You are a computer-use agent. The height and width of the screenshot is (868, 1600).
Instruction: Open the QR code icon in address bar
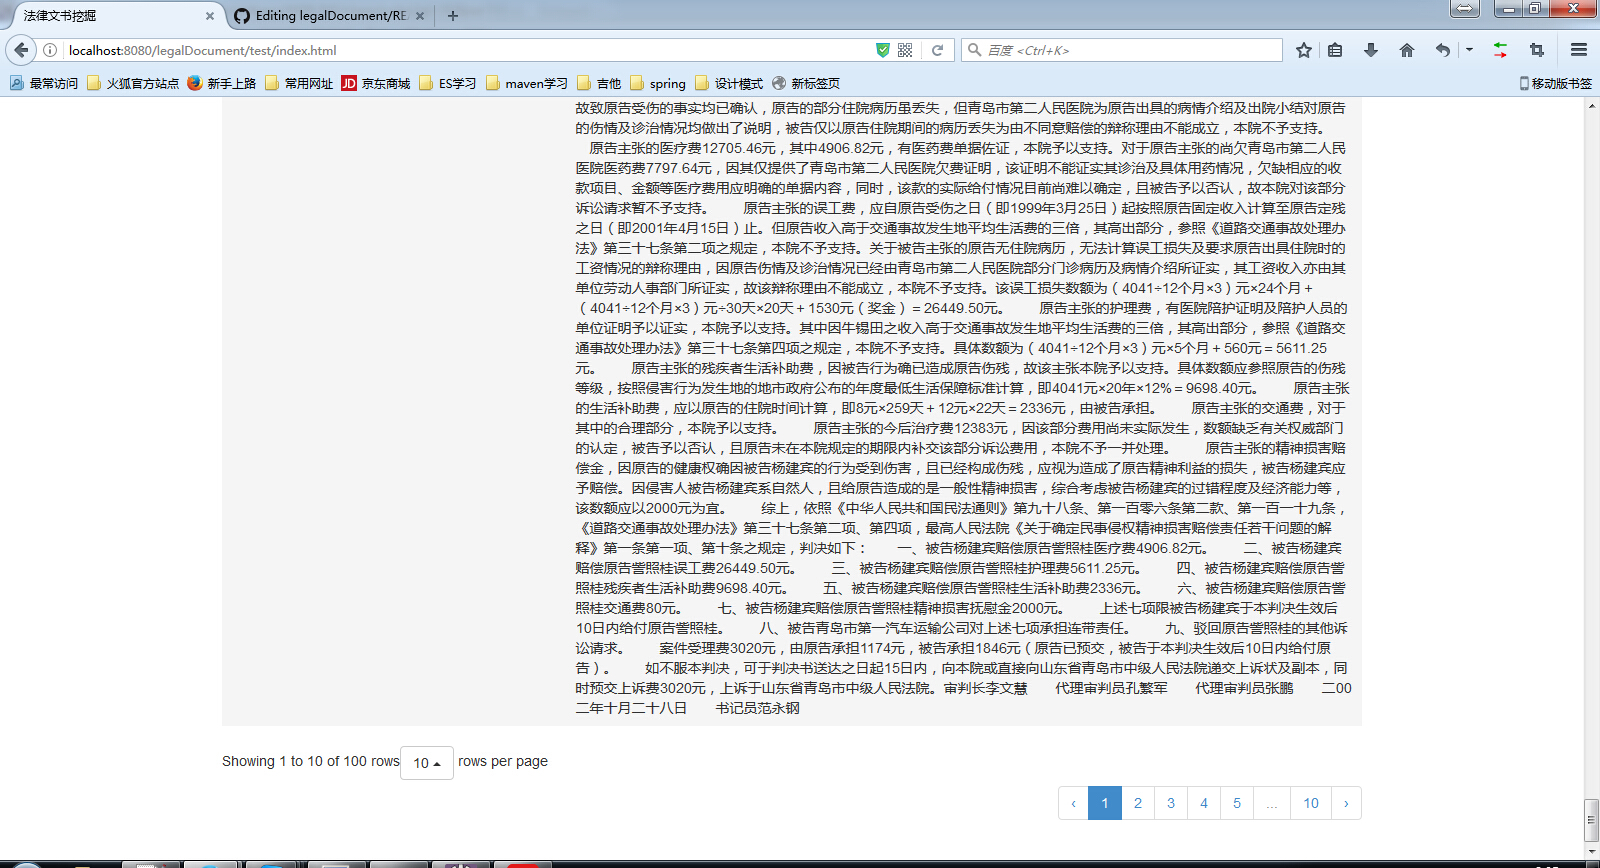pyautogui.click(x=905, y=50)
